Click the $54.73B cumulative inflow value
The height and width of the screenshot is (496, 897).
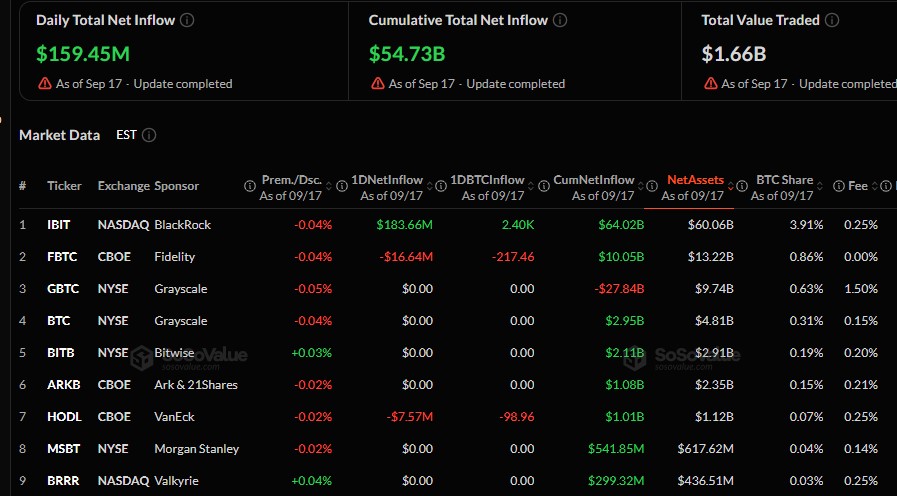(x=407, y=54)
